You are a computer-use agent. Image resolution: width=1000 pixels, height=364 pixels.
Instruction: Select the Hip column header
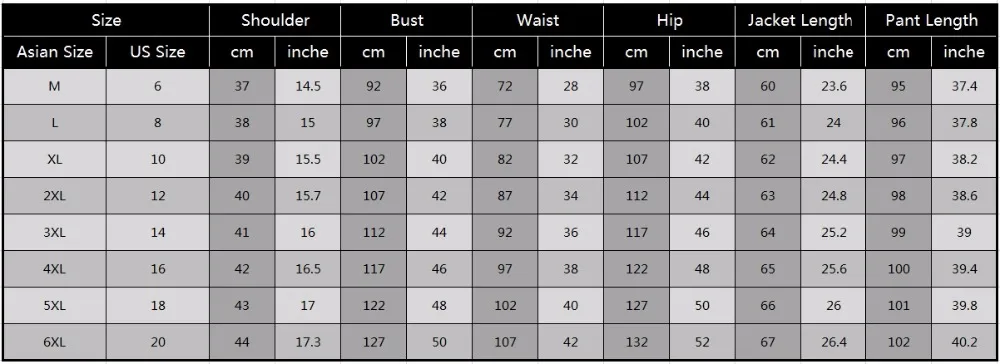669,20
